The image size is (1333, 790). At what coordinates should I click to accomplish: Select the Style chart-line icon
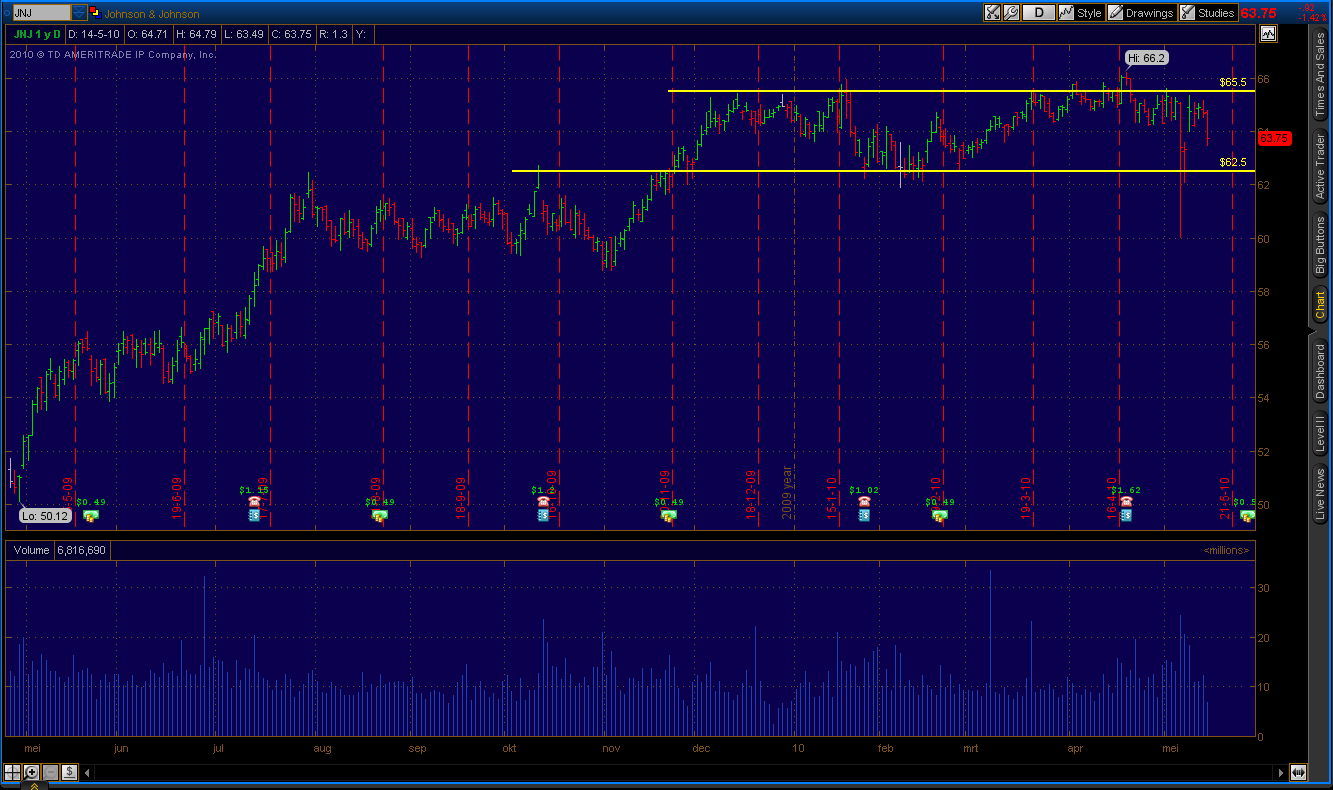[1065, 13]
